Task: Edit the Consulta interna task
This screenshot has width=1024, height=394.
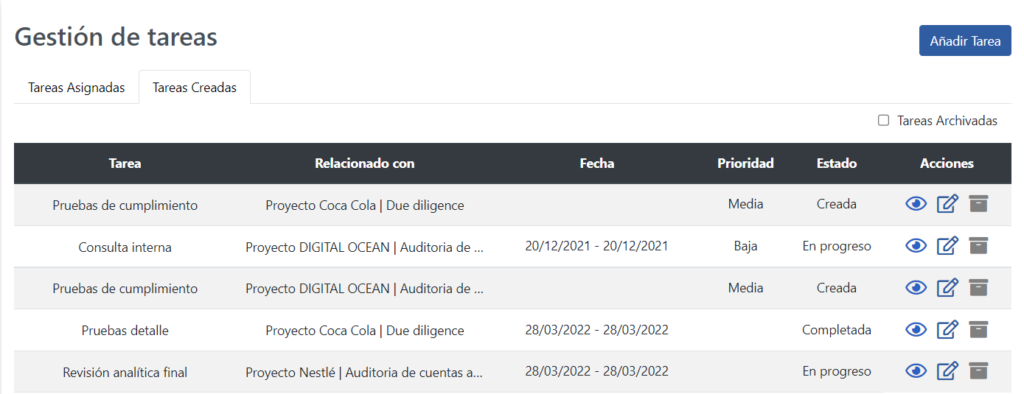Action: (x=947, y=246)
